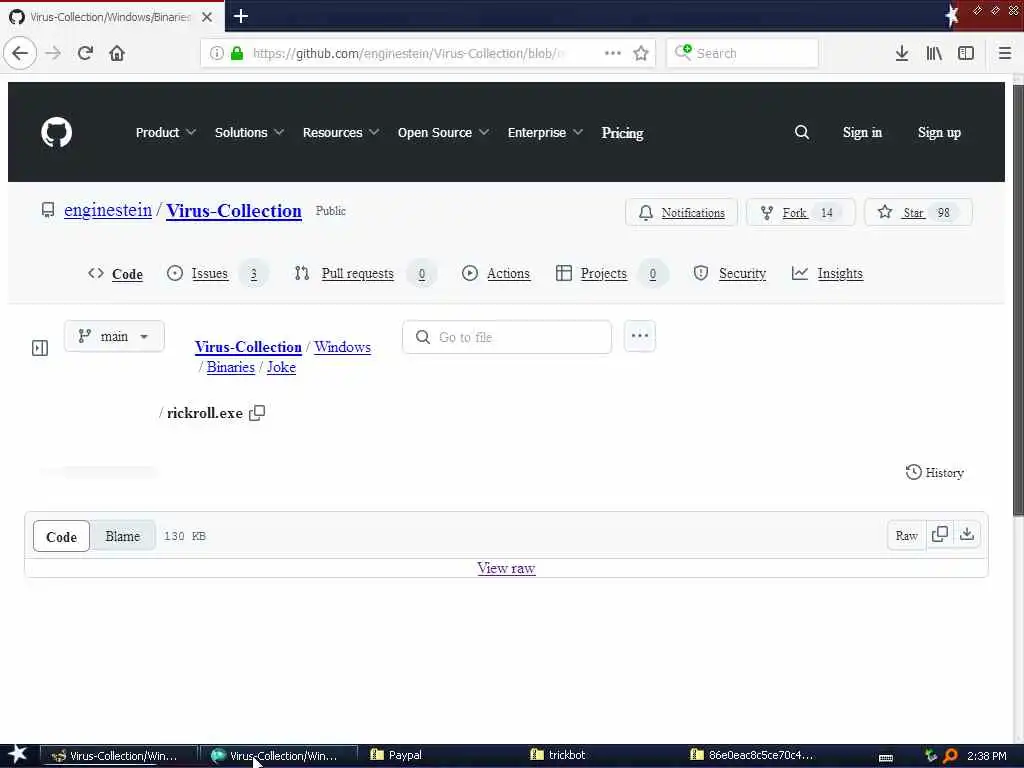Expand the Open Source menu
Image resolution: width=1024 pixels, height=768 pixels.
click(443, 133)
